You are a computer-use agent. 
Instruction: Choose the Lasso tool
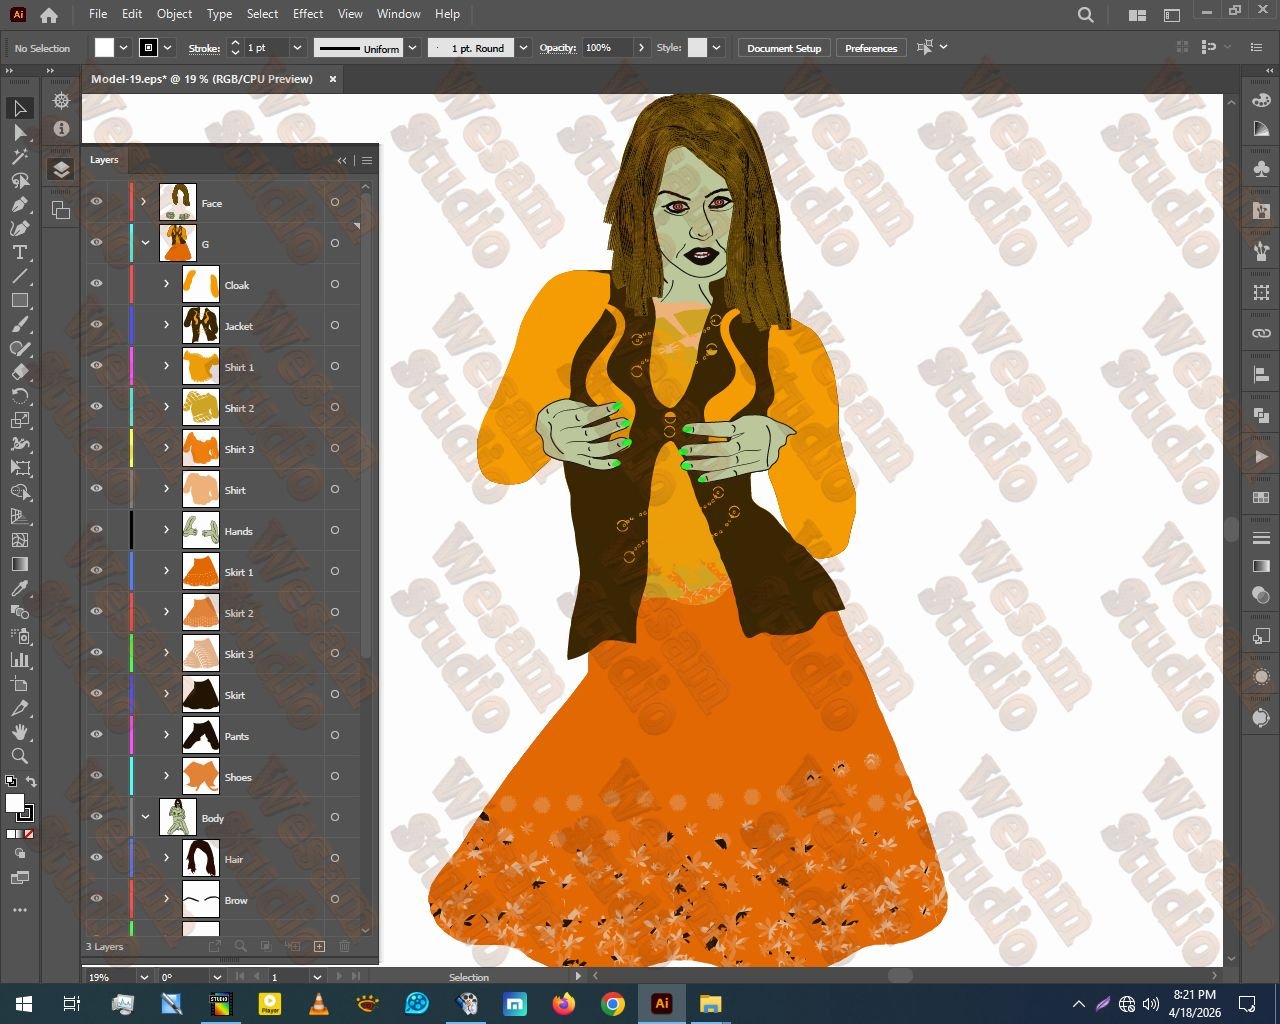(x=19, y=180)
